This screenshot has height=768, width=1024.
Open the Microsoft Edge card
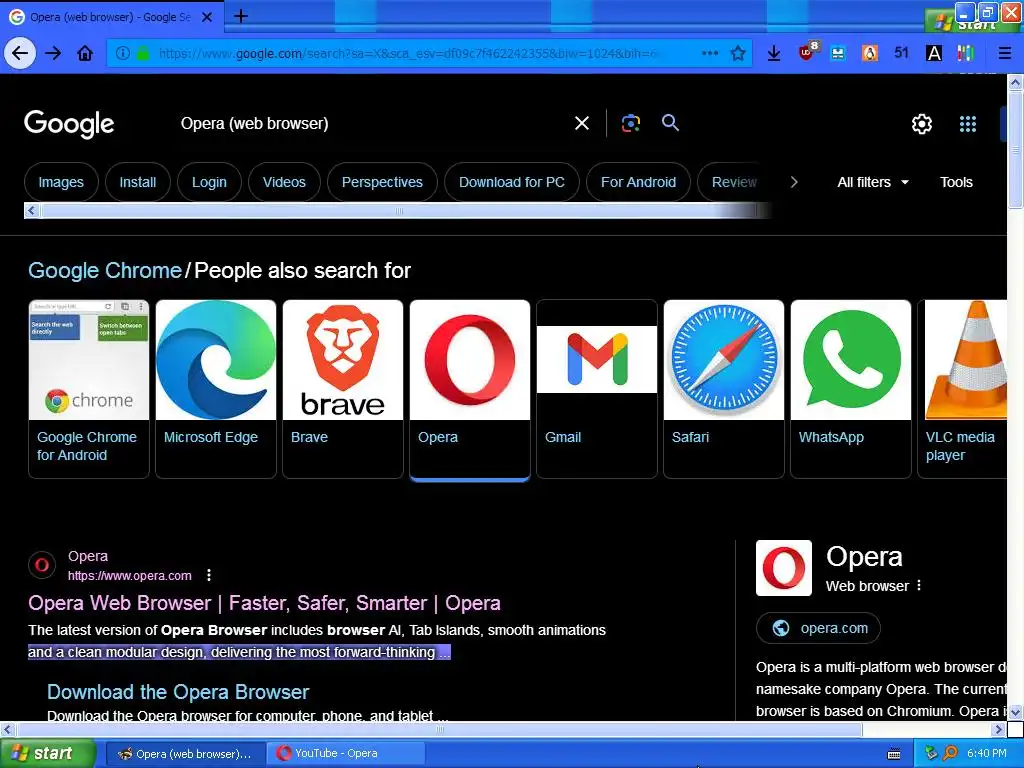pos(216,389)
